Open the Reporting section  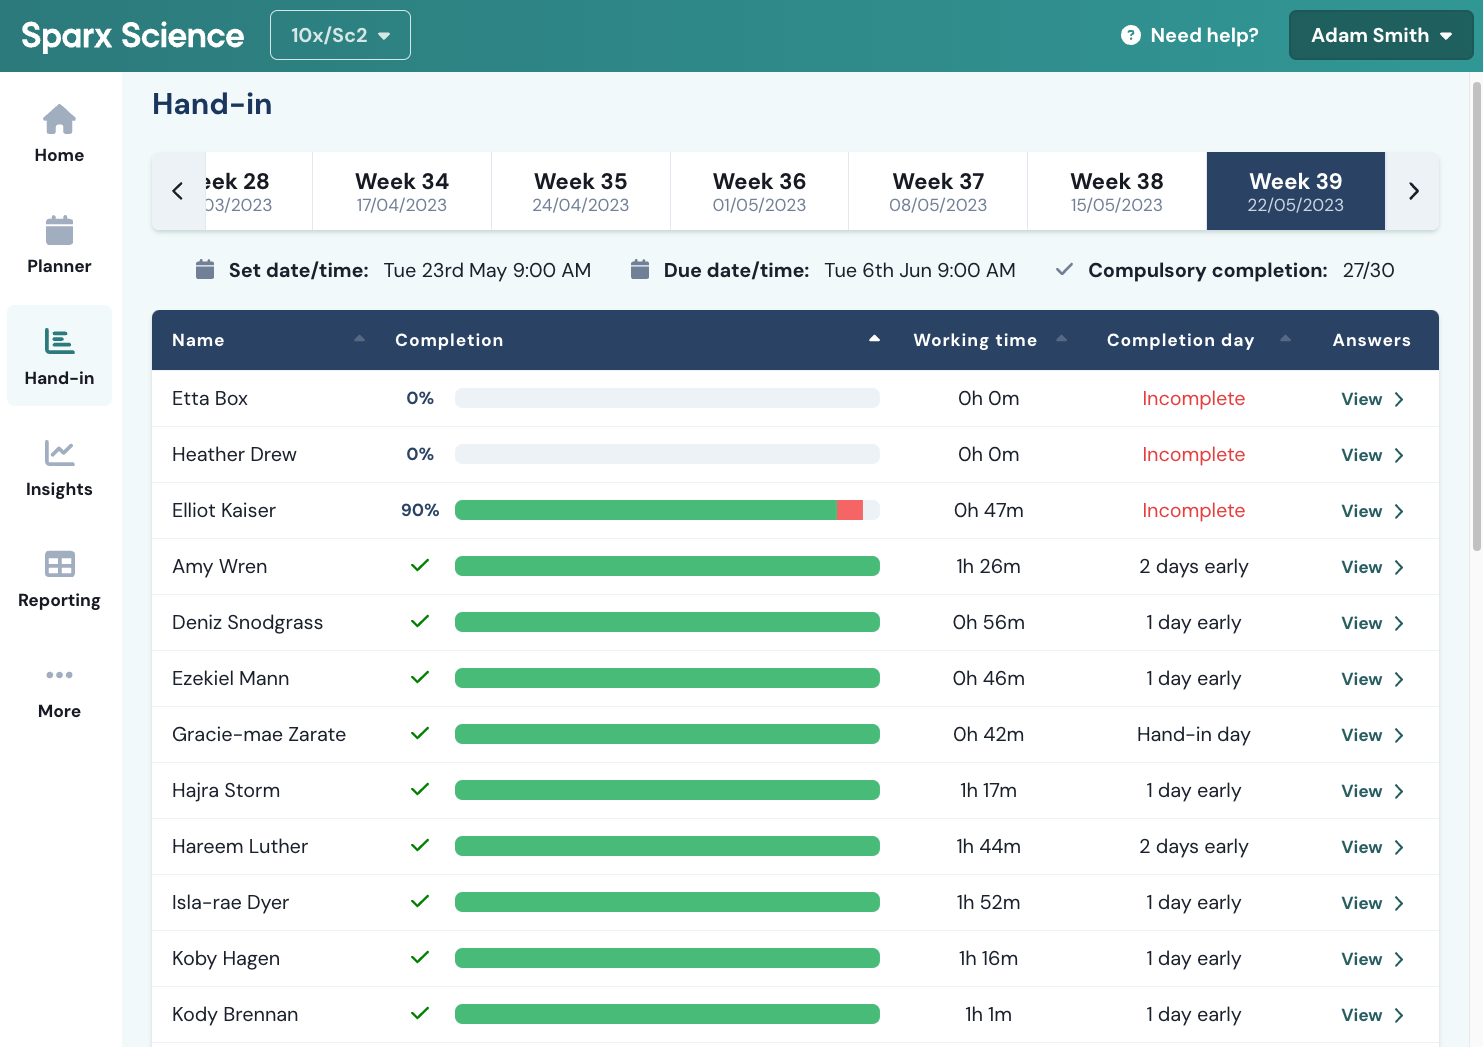(59, 577)
